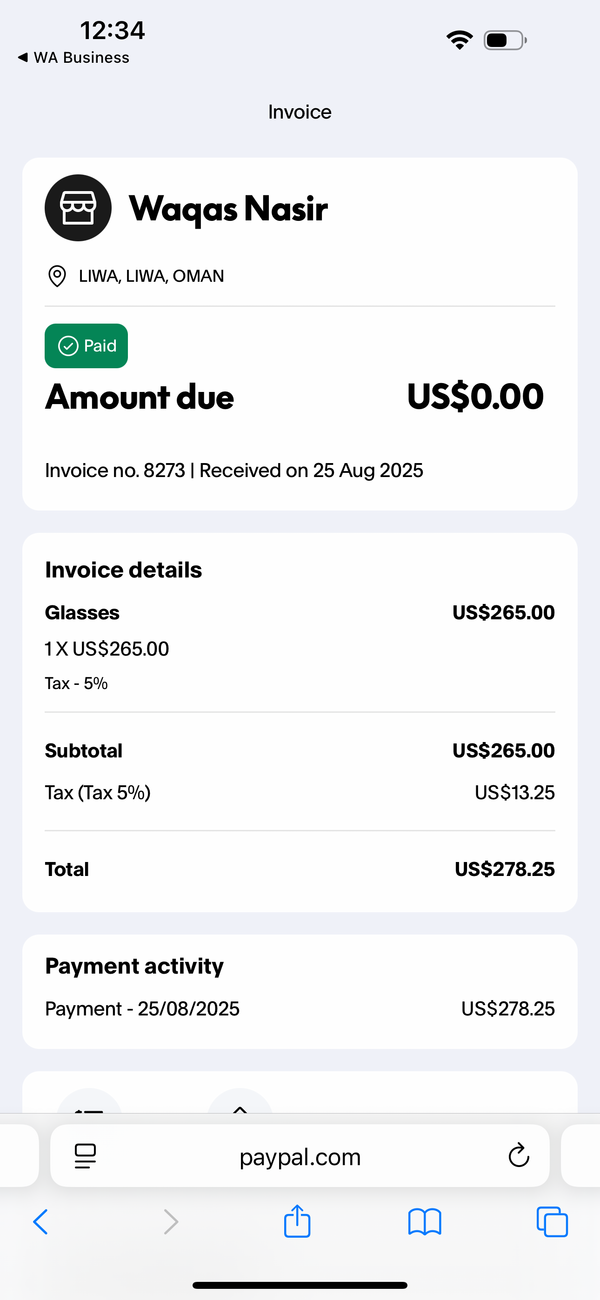Image resolution: width=600 pixels, height=1300 pixels.
Task: Show all open Safari tabs
Action: pyautogui.click(x=552, y=1221)
